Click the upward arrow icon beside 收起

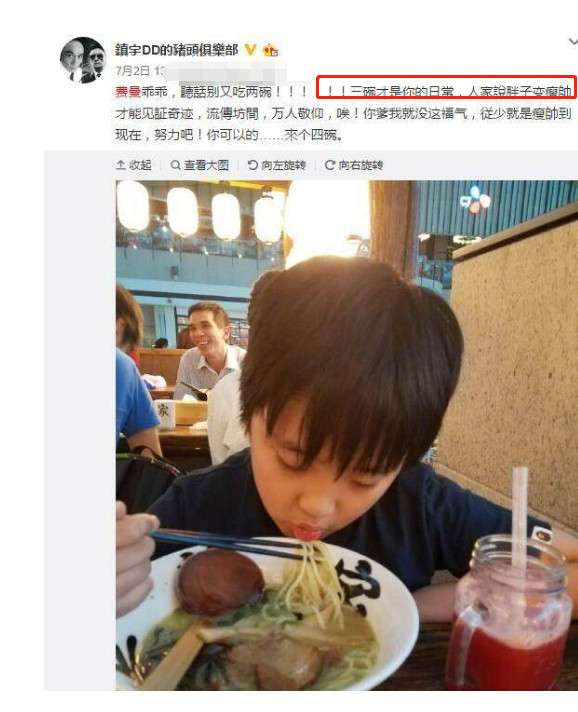121,165
